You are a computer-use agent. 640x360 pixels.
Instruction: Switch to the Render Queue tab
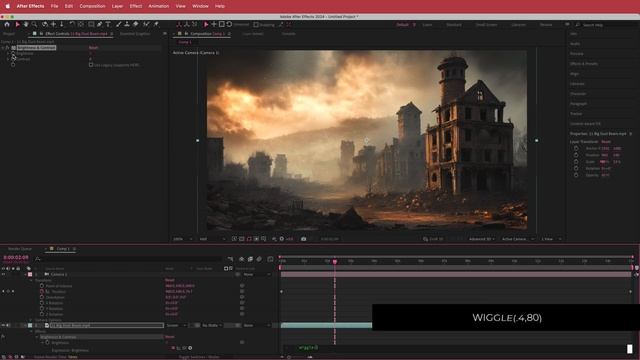tap(20, 249)
